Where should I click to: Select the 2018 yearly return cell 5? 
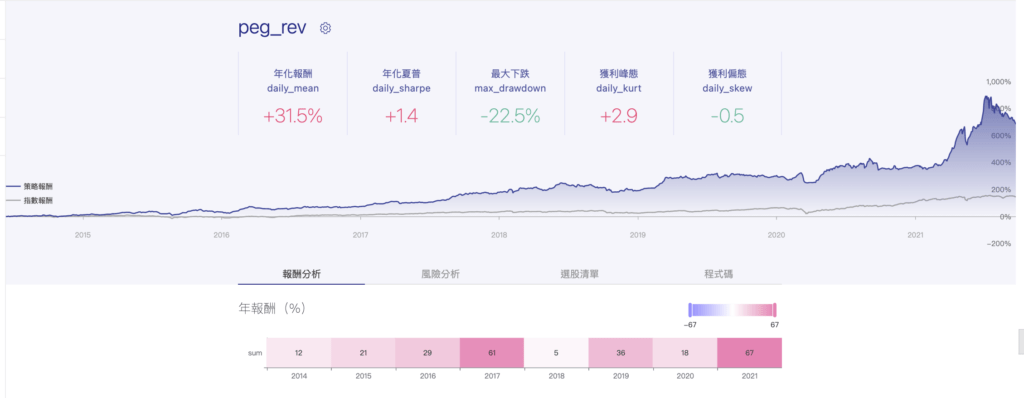point(556,353)
